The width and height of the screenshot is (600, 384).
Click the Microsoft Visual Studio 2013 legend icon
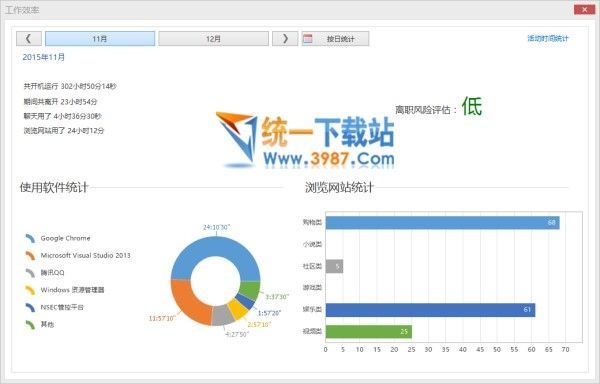(30, 255)
